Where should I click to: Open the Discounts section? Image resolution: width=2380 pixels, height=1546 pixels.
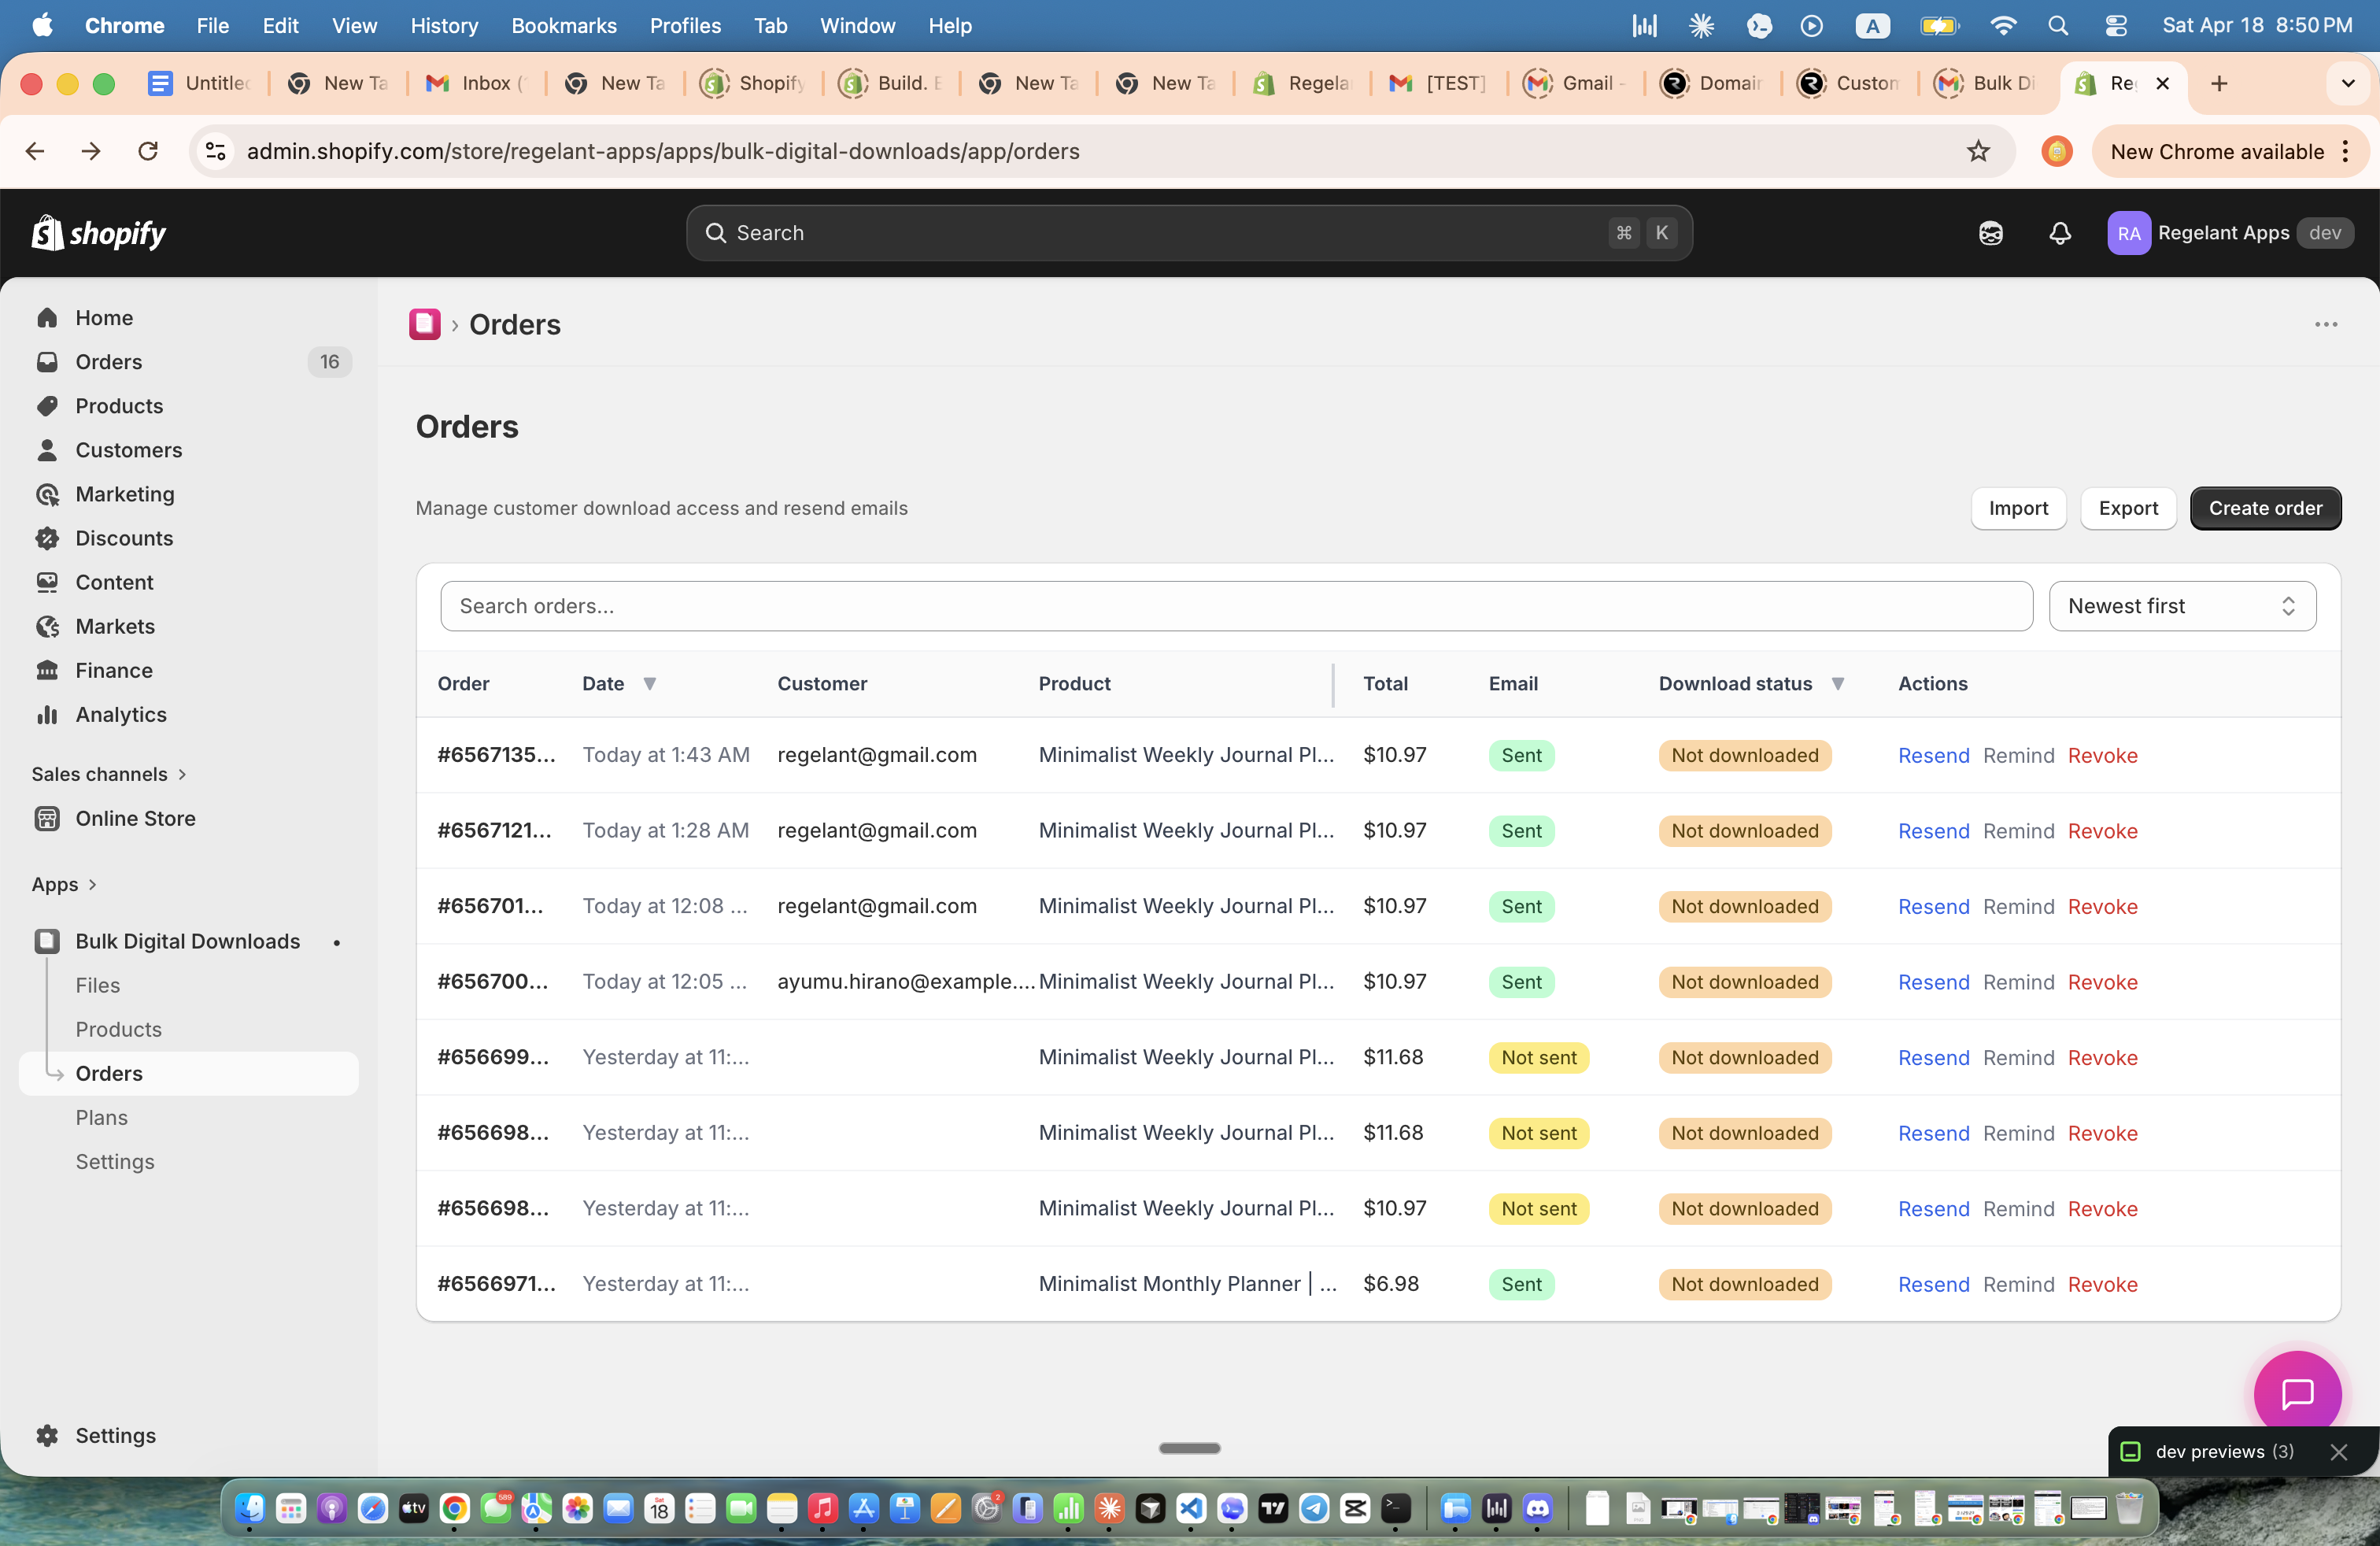click(x=124, y=537)
